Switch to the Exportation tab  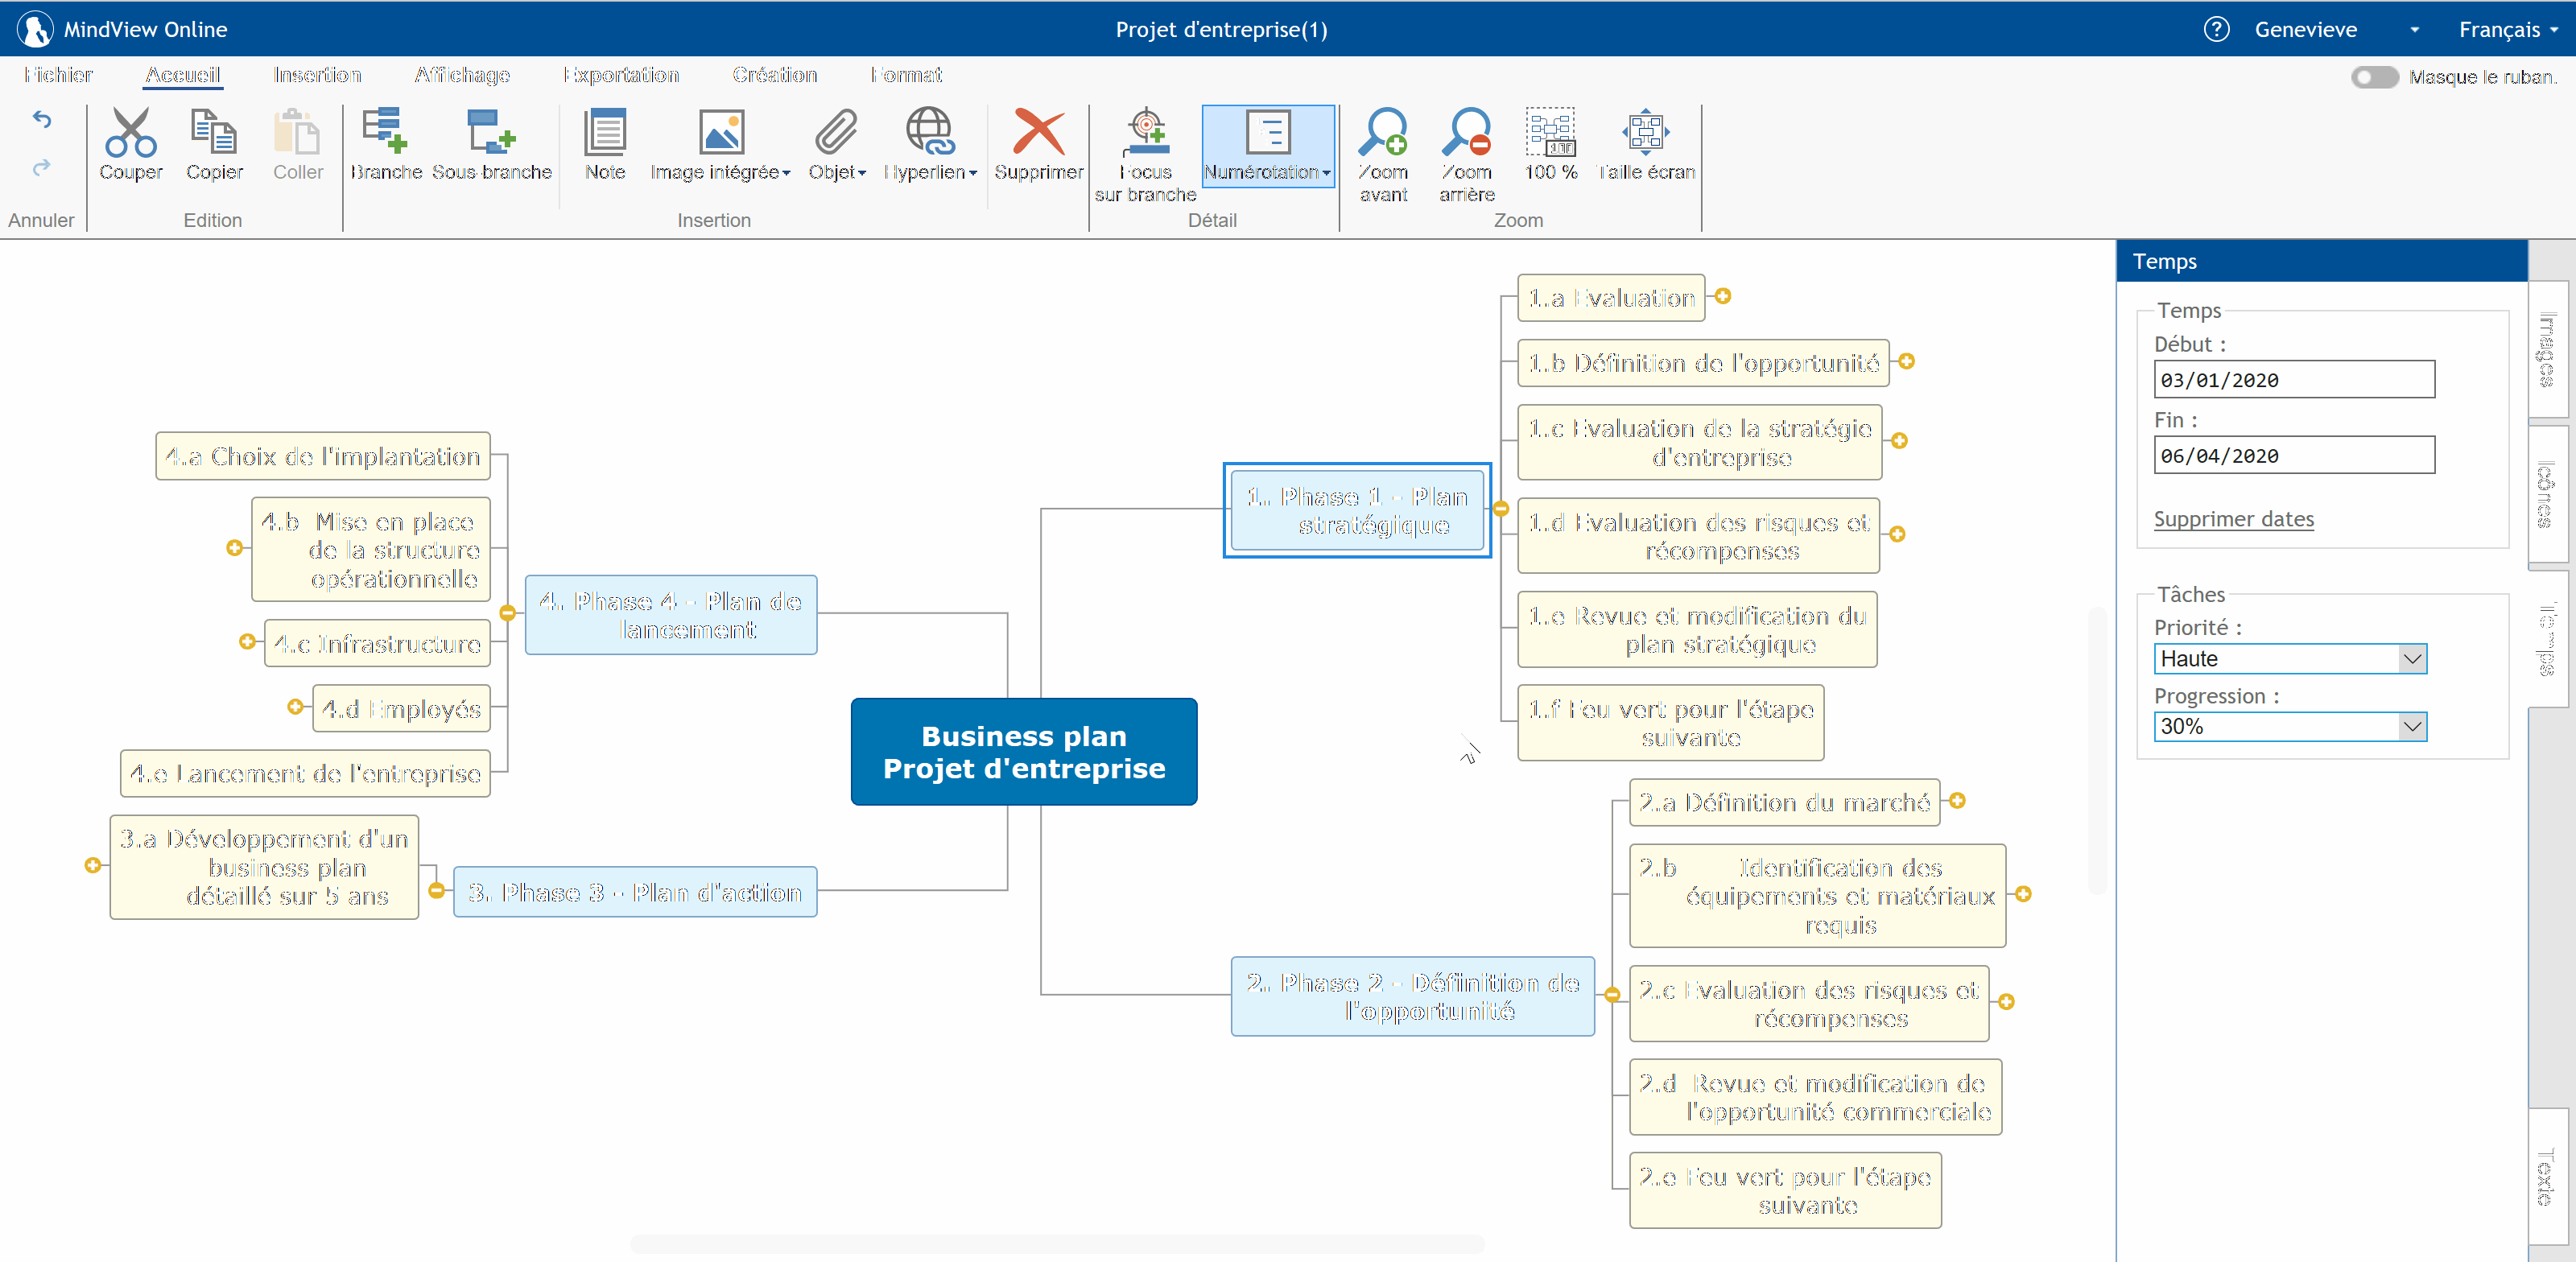point(621,75)
